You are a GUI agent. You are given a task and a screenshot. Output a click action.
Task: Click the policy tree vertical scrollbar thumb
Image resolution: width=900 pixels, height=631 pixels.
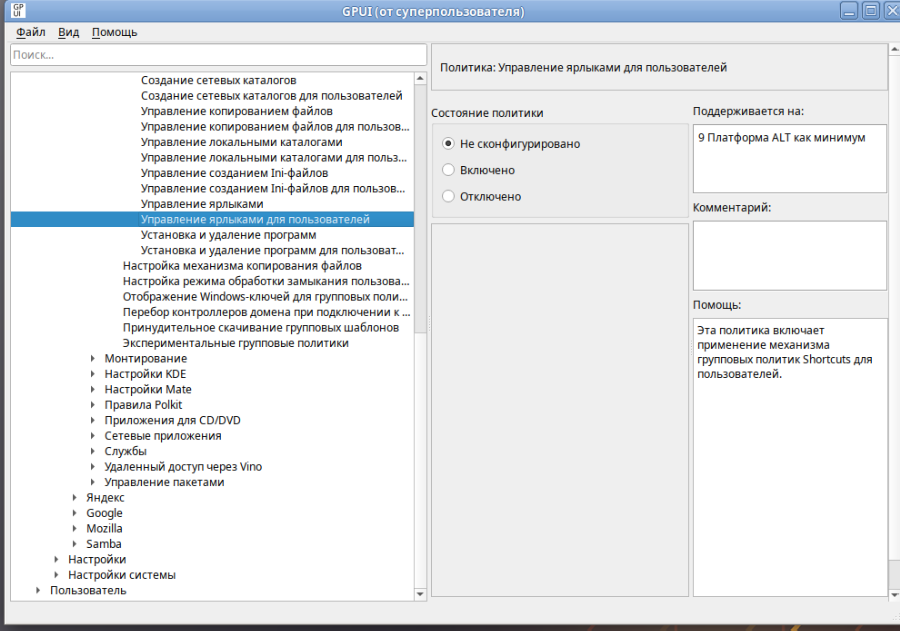coord(420,208)
